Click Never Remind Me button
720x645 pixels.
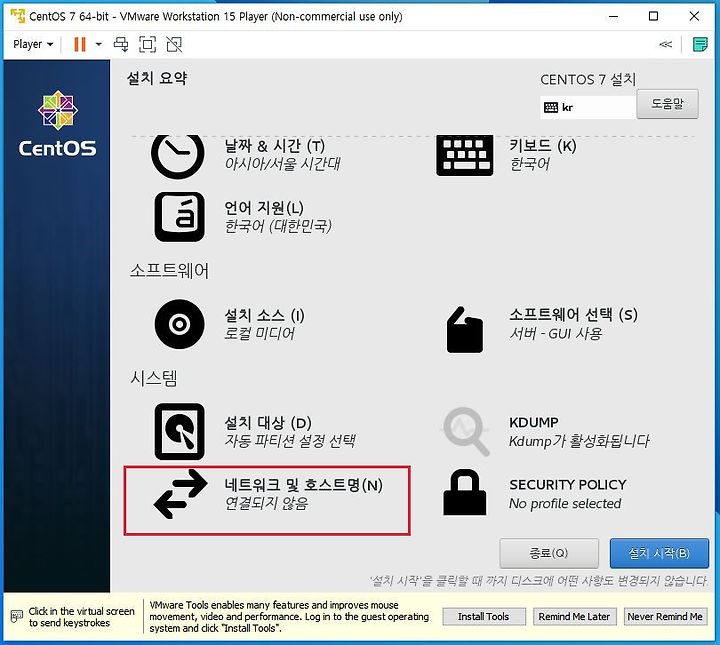point(665,617)
